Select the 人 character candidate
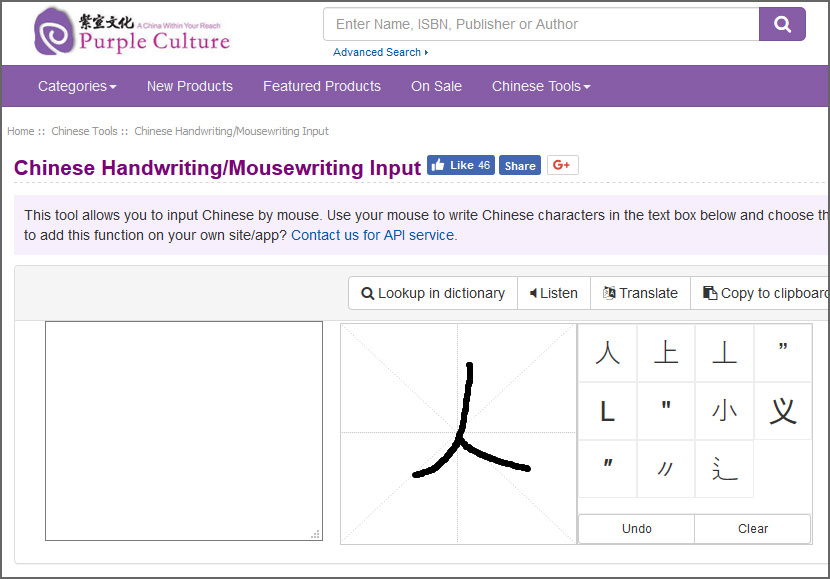Image resolution: width=830 pixels, height=579 pixels. point(607,353)
